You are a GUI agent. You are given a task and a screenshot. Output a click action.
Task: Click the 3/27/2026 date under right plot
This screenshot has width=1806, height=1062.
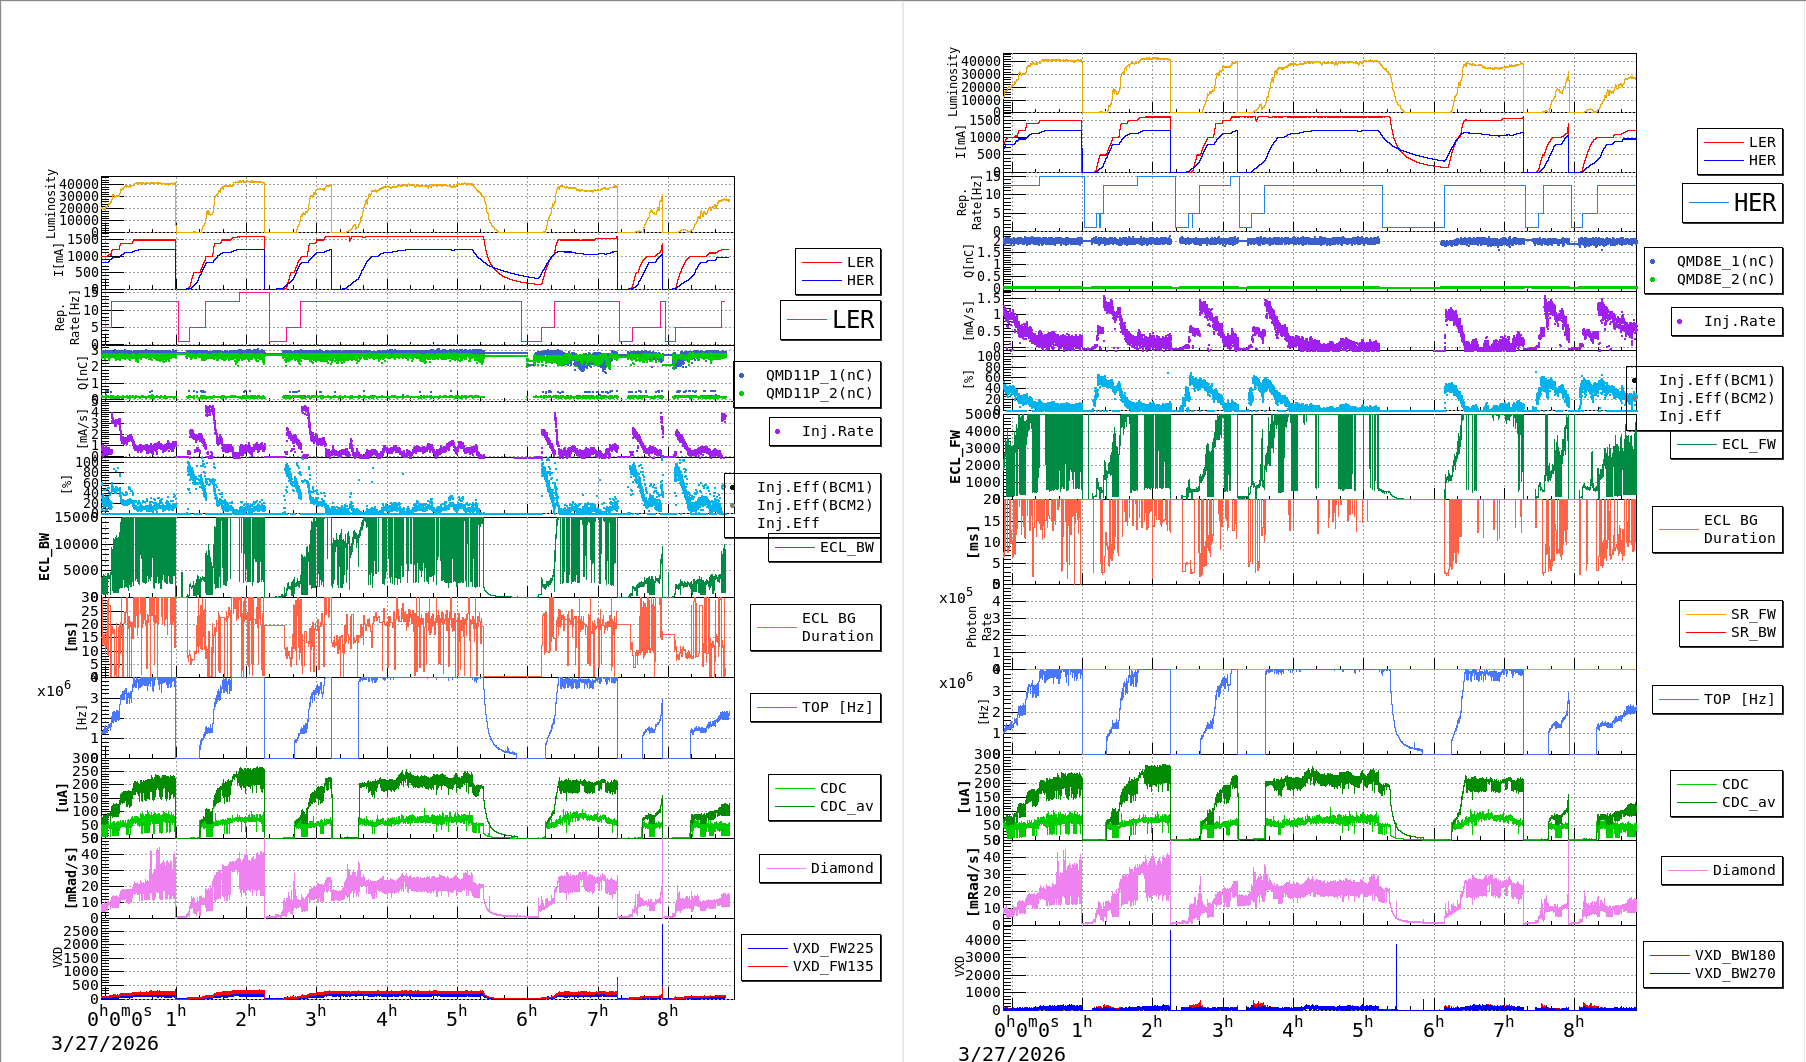[x=1011, y=1053]
